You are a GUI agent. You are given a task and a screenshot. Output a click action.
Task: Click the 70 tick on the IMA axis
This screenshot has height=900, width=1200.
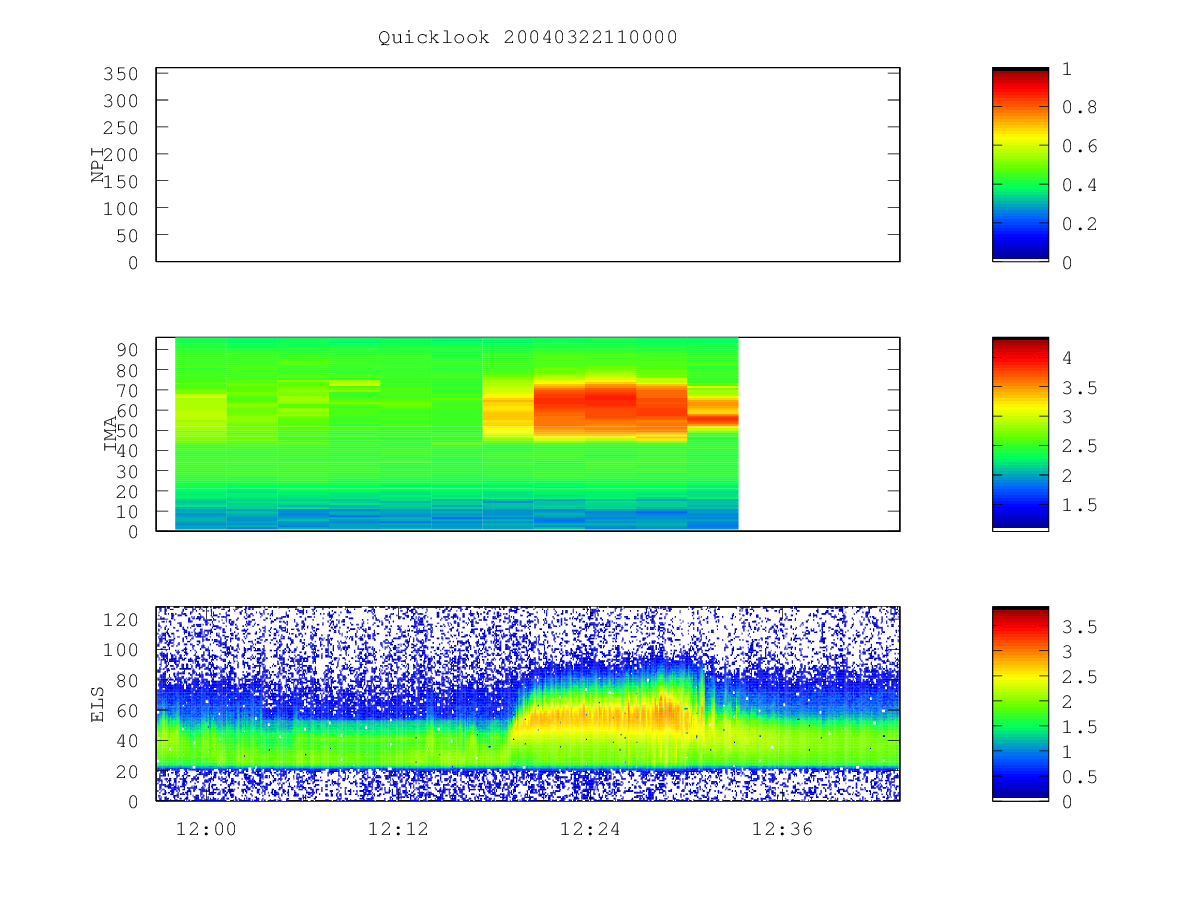point(127,389)
